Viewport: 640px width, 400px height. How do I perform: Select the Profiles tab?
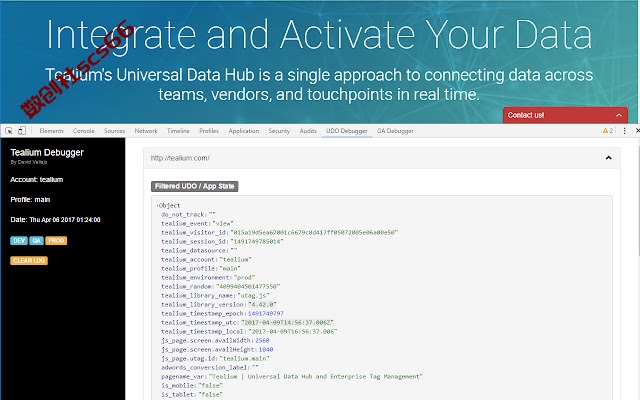209,131
